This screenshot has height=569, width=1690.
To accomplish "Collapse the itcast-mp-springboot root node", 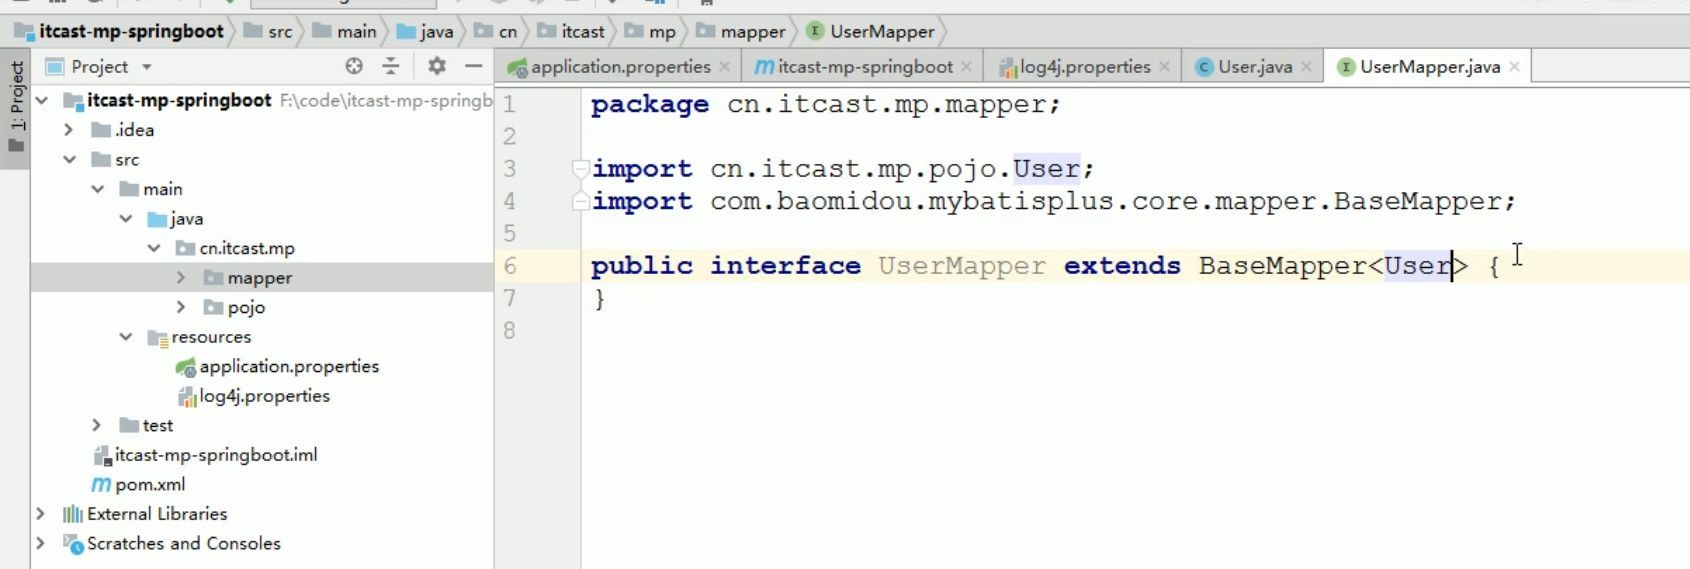I will [42, 100].
